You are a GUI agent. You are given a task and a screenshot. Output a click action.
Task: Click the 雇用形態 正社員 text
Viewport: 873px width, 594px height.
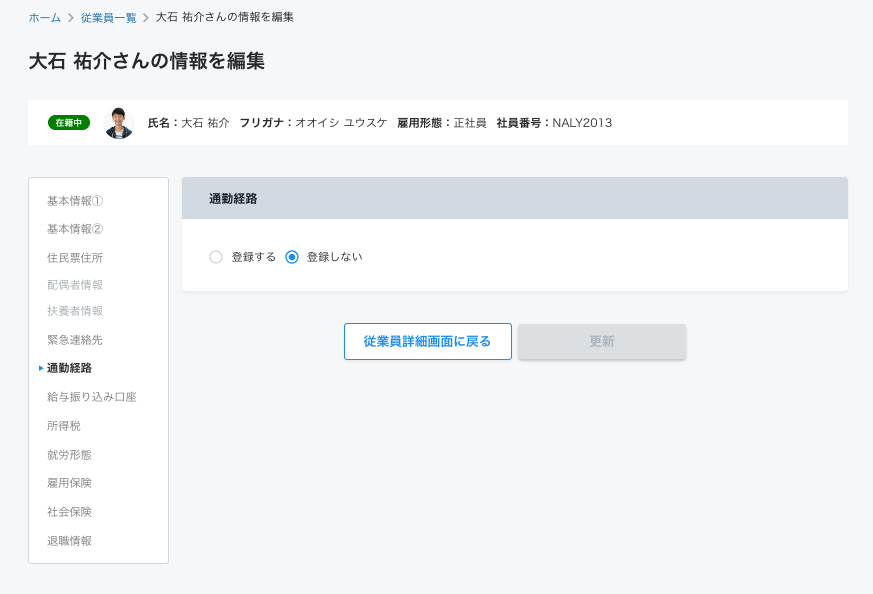(x=442, y=123)
